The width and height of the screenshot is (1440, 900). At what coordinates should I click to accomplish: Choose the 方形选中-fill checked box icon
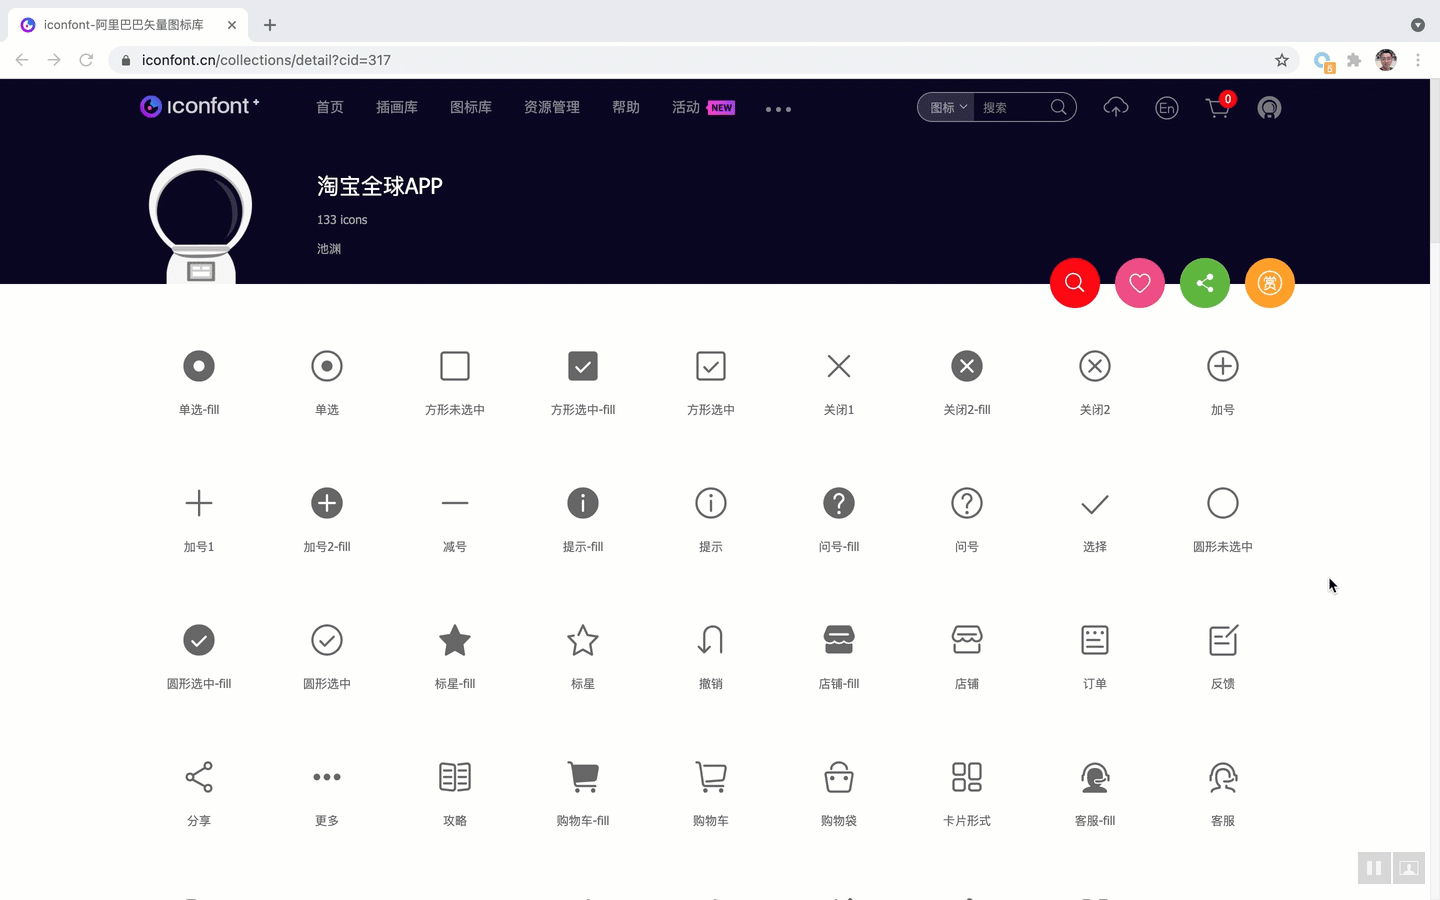coord(583,366)
